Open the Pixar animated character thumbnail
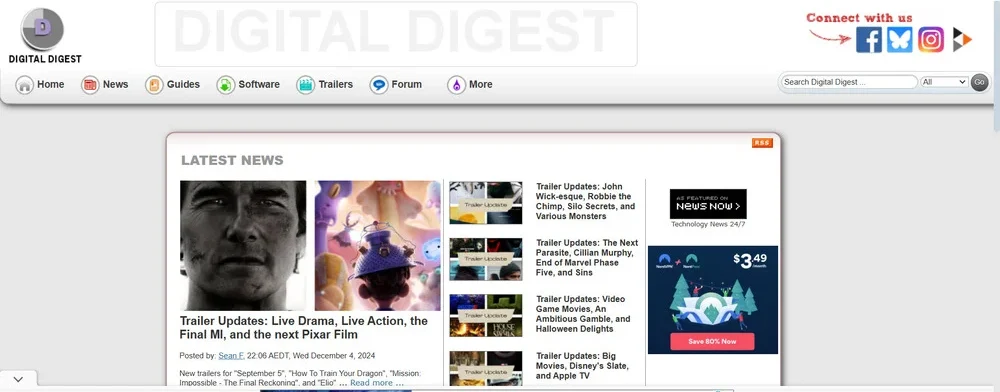The width and height of the screenshot is (1000, 392). click(378, 245)
